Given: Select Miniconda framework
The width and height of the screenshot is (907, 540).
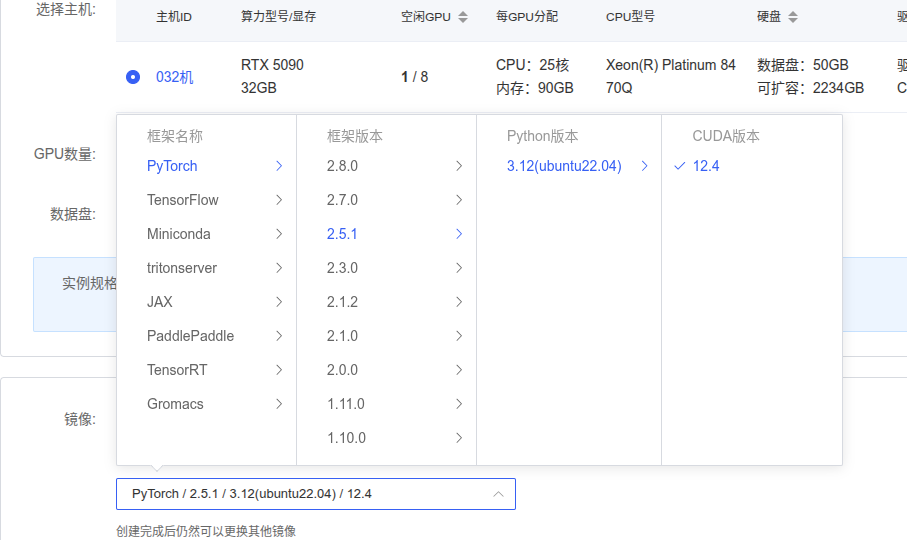Looking at the screenshot, I should tap(179, 234).
